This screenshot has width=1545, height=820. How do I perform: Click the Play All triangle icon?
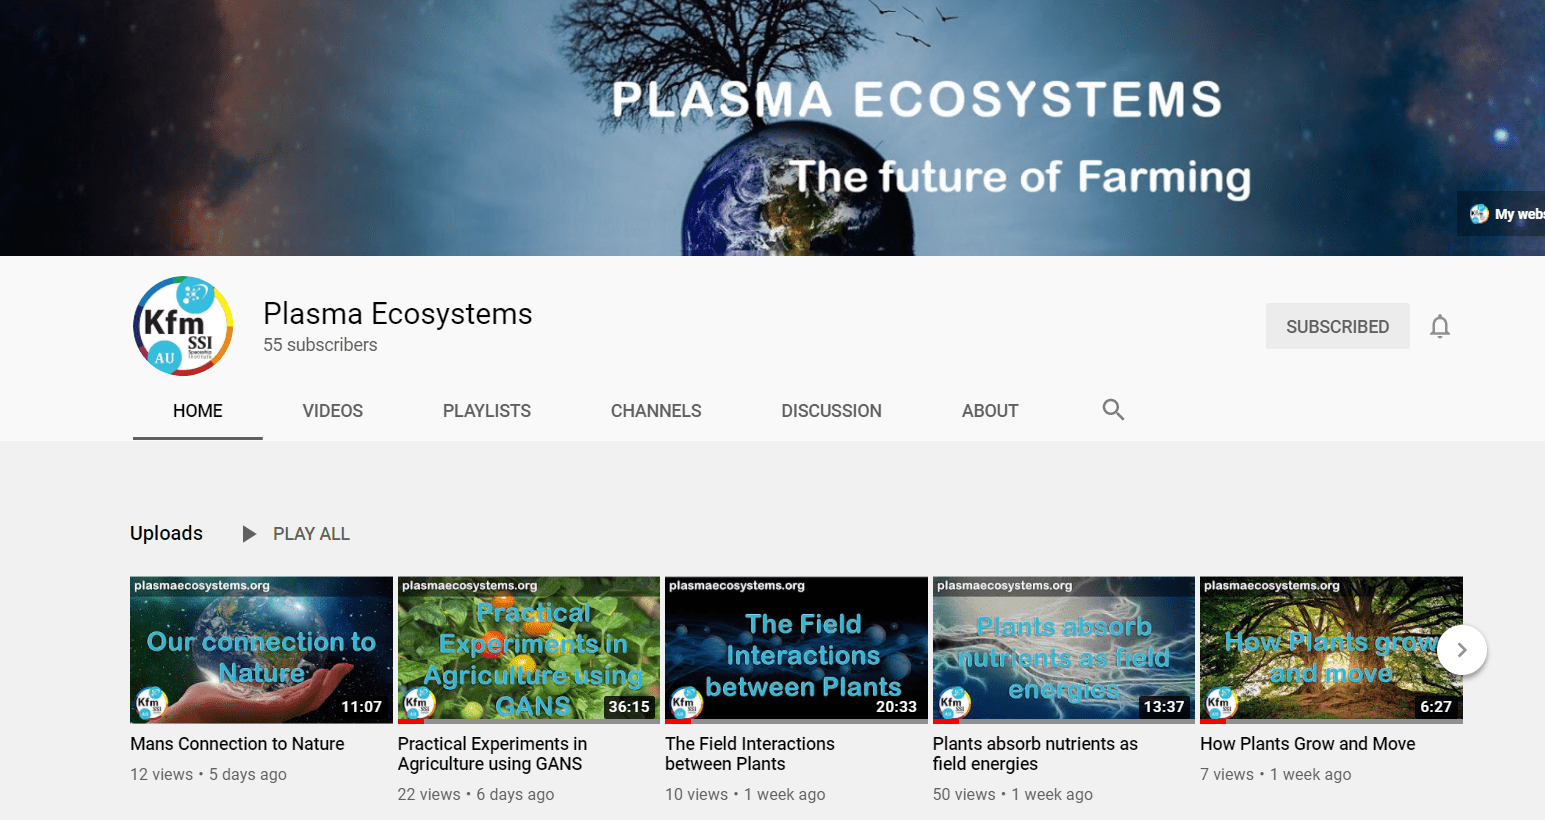(249, 534)
